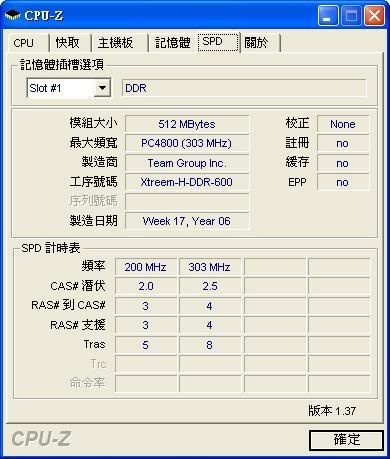Screen dimensions: 390x459
Task: Expand the Slot #1 dropdown arrow
Action: (102, 88)
